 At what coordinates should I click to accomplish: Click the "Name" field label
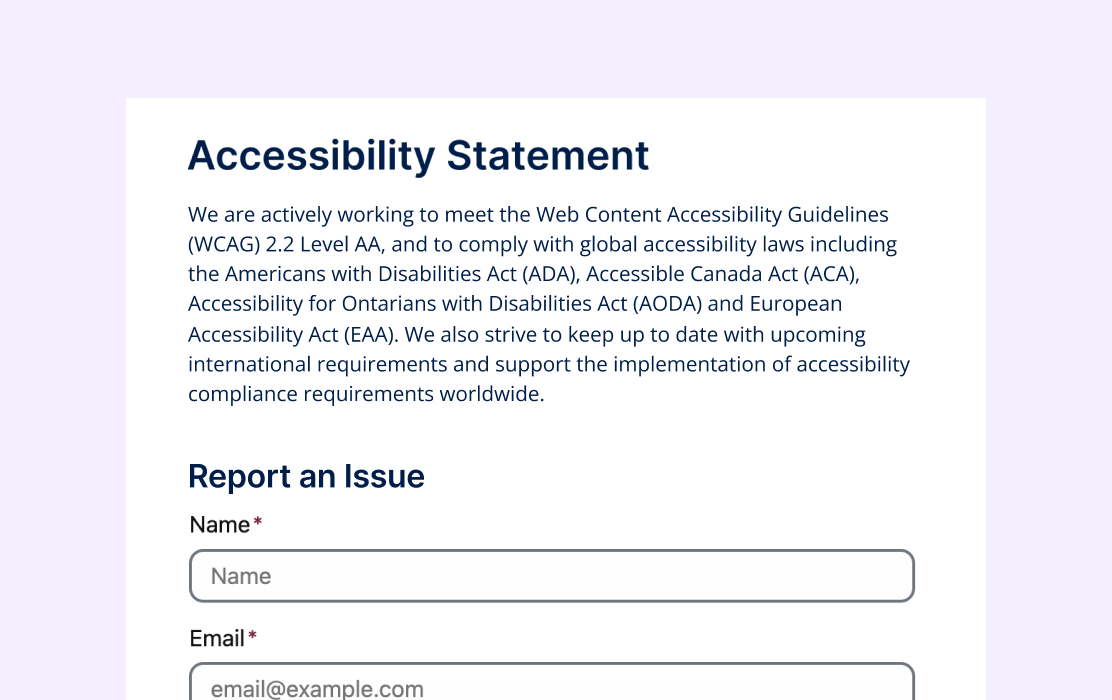pyautogui.click(x=219, y=525)
